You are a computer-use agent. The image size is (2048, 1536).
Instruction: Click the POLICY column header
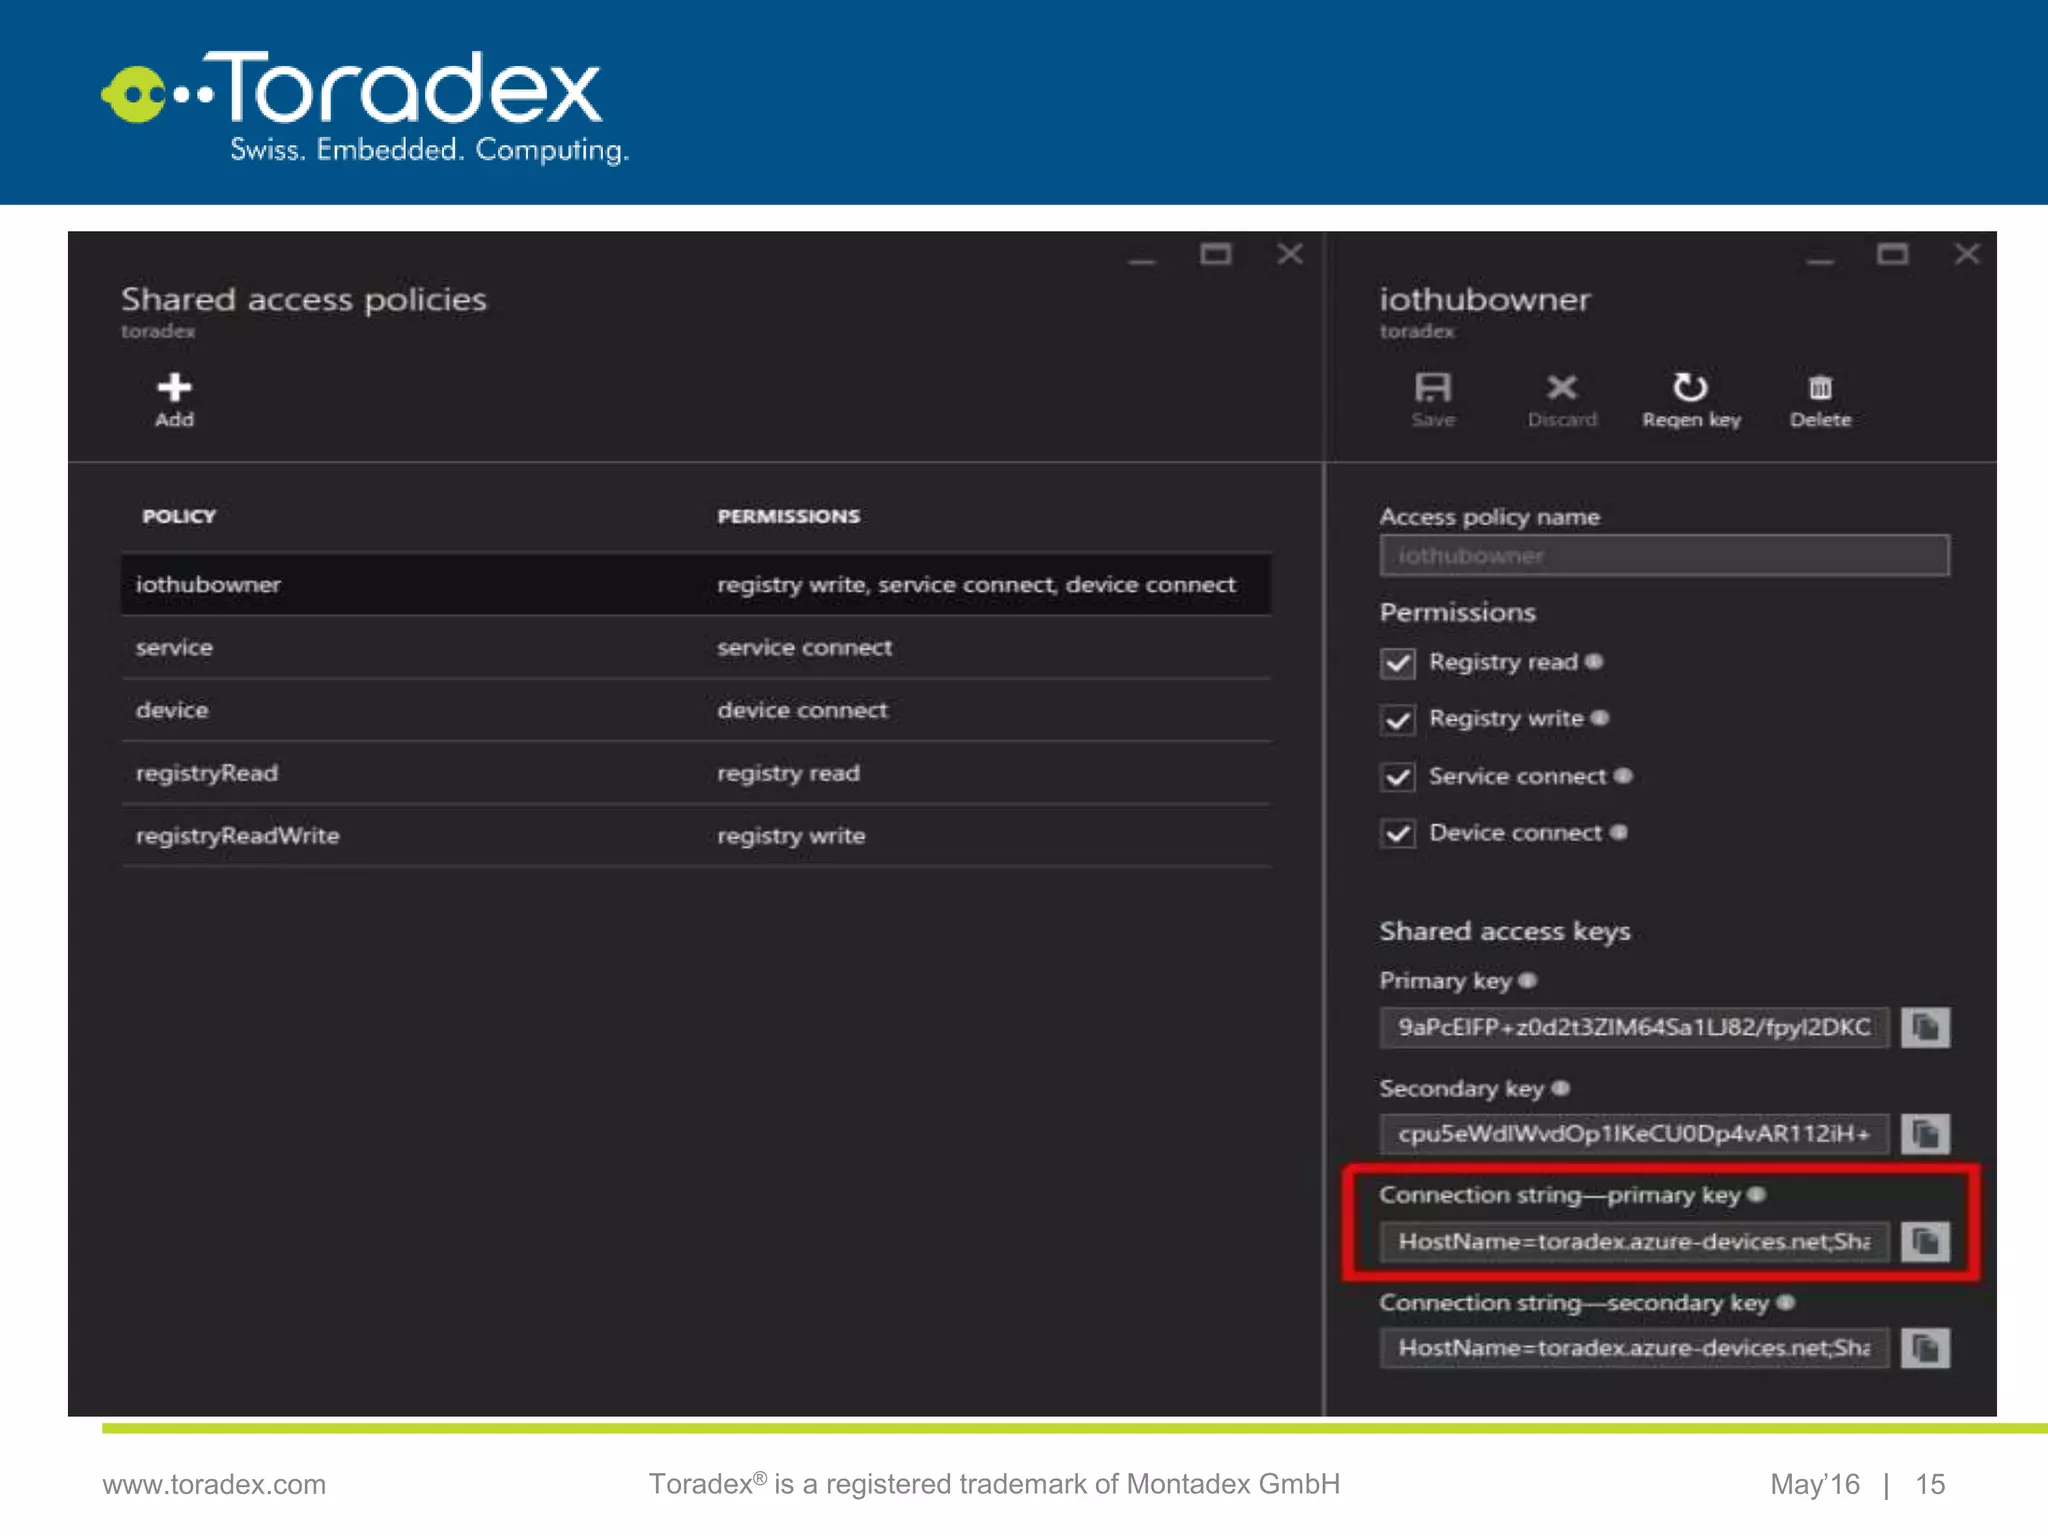[179, 516]
